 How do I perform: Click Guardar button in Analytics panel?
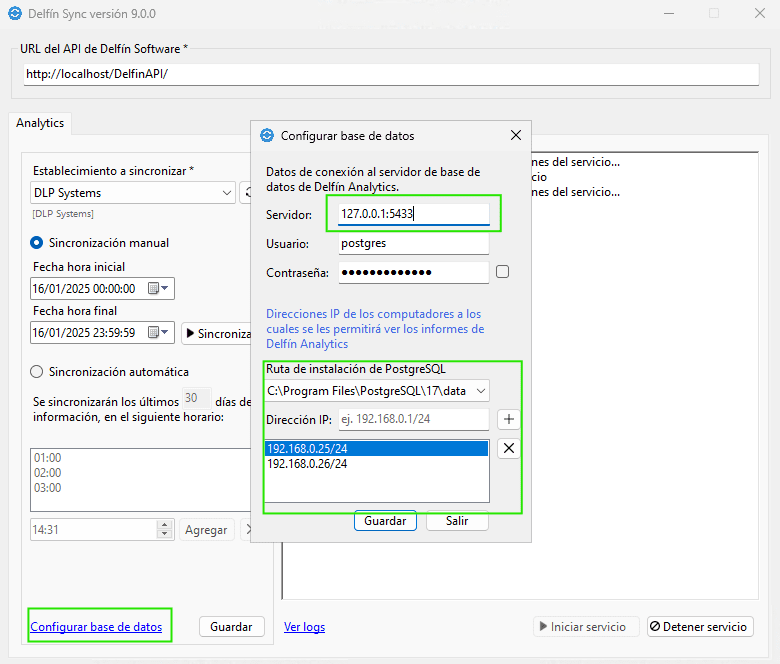click(x=231, y=627)
